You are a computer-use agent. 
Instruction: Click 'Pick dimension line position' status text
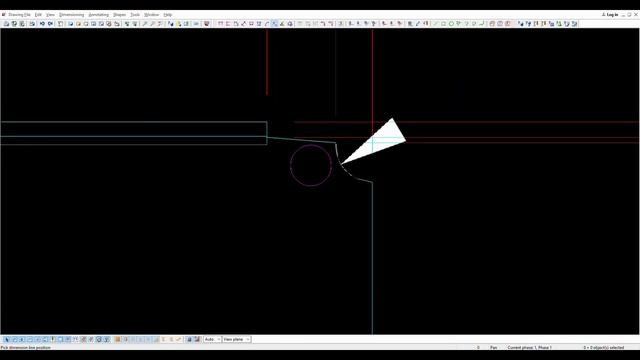(x=26, y=347)
